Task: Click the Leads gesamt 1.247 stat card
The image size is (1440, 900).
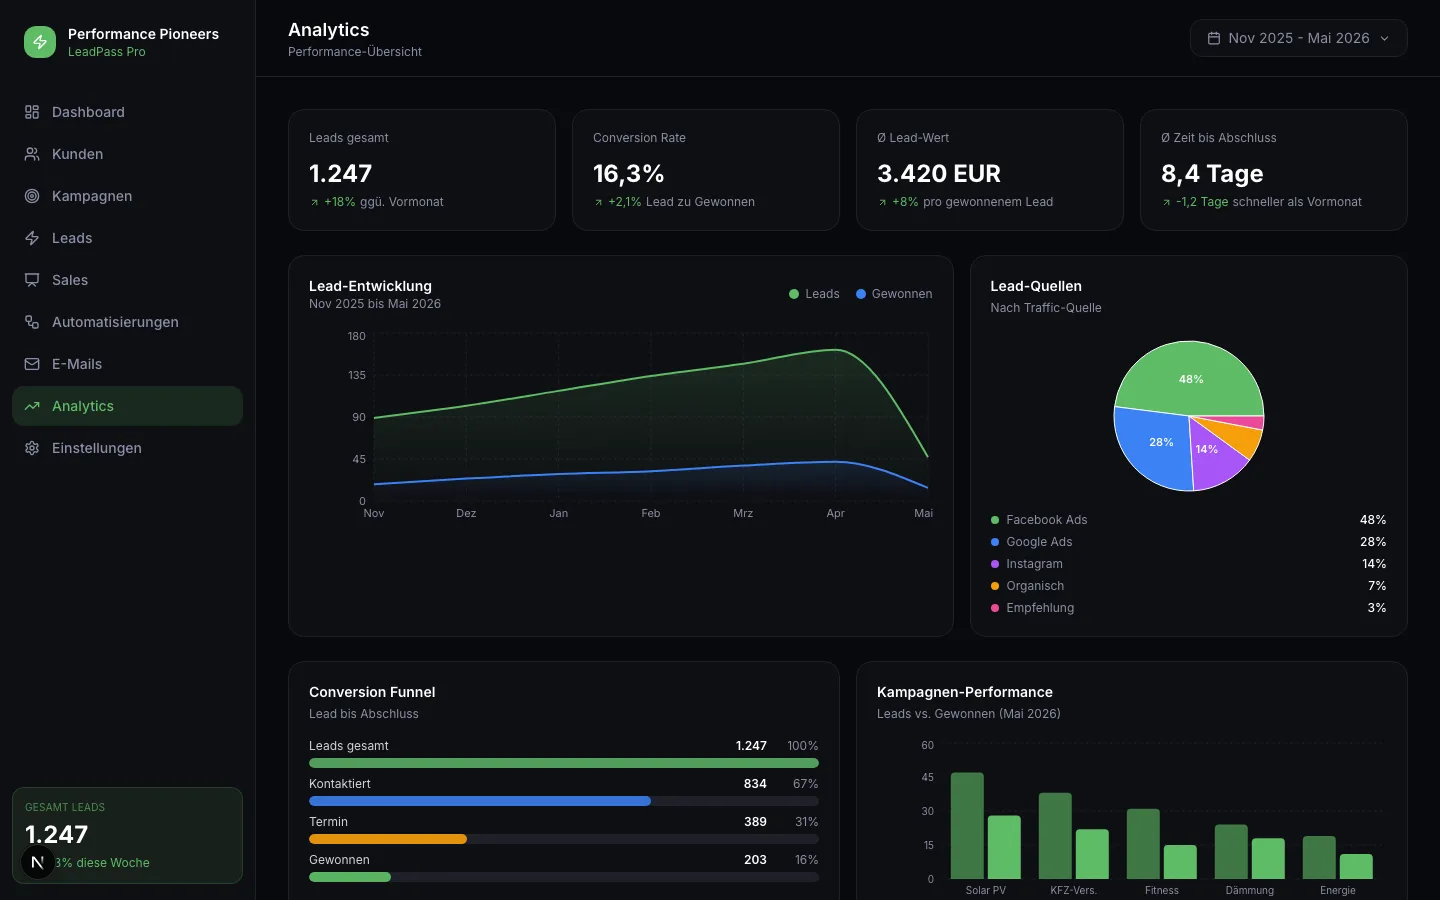Action: [x=422, y=170]
